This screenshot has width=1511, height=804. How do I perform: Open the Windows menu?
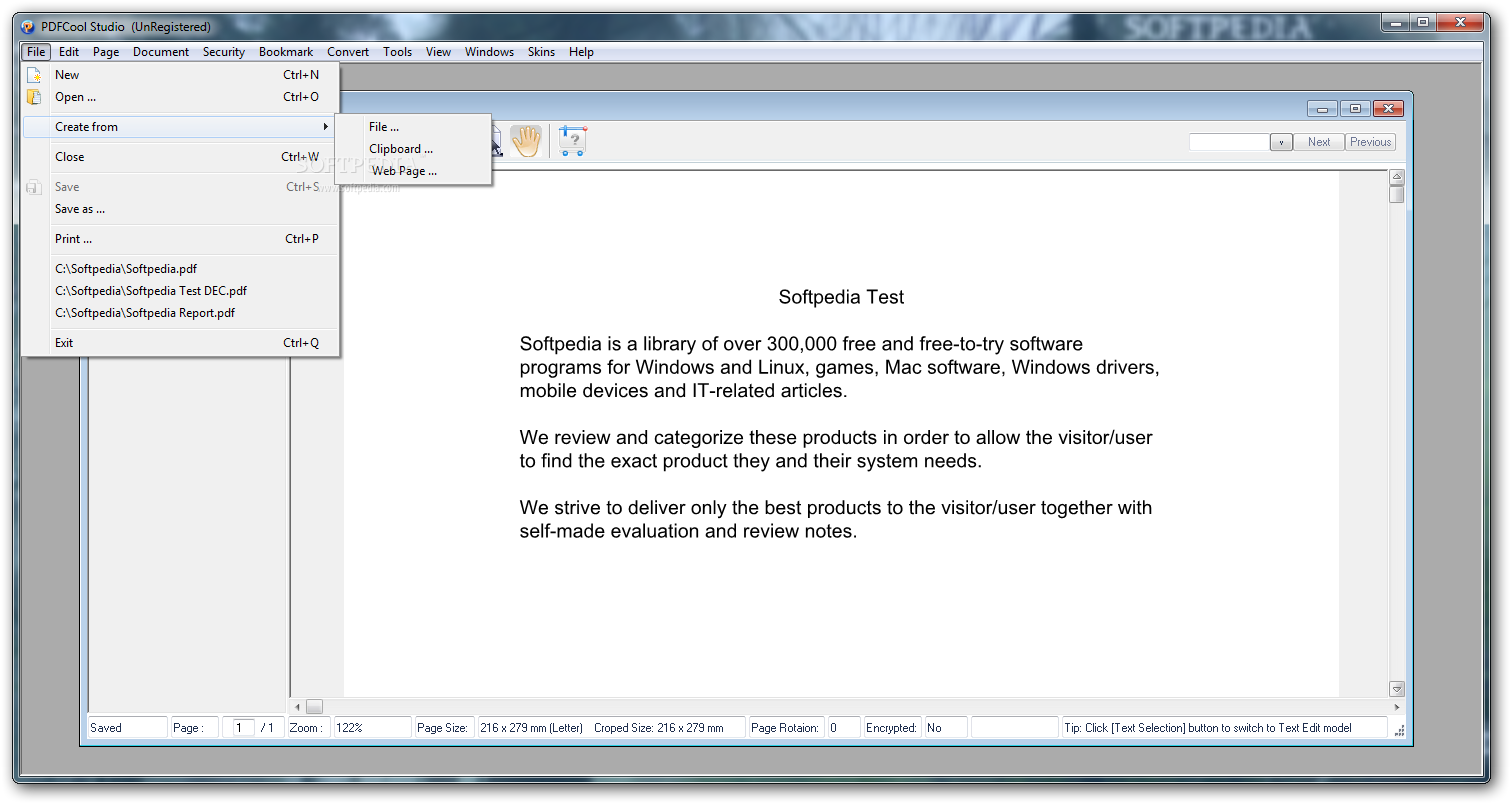(489, 52)
